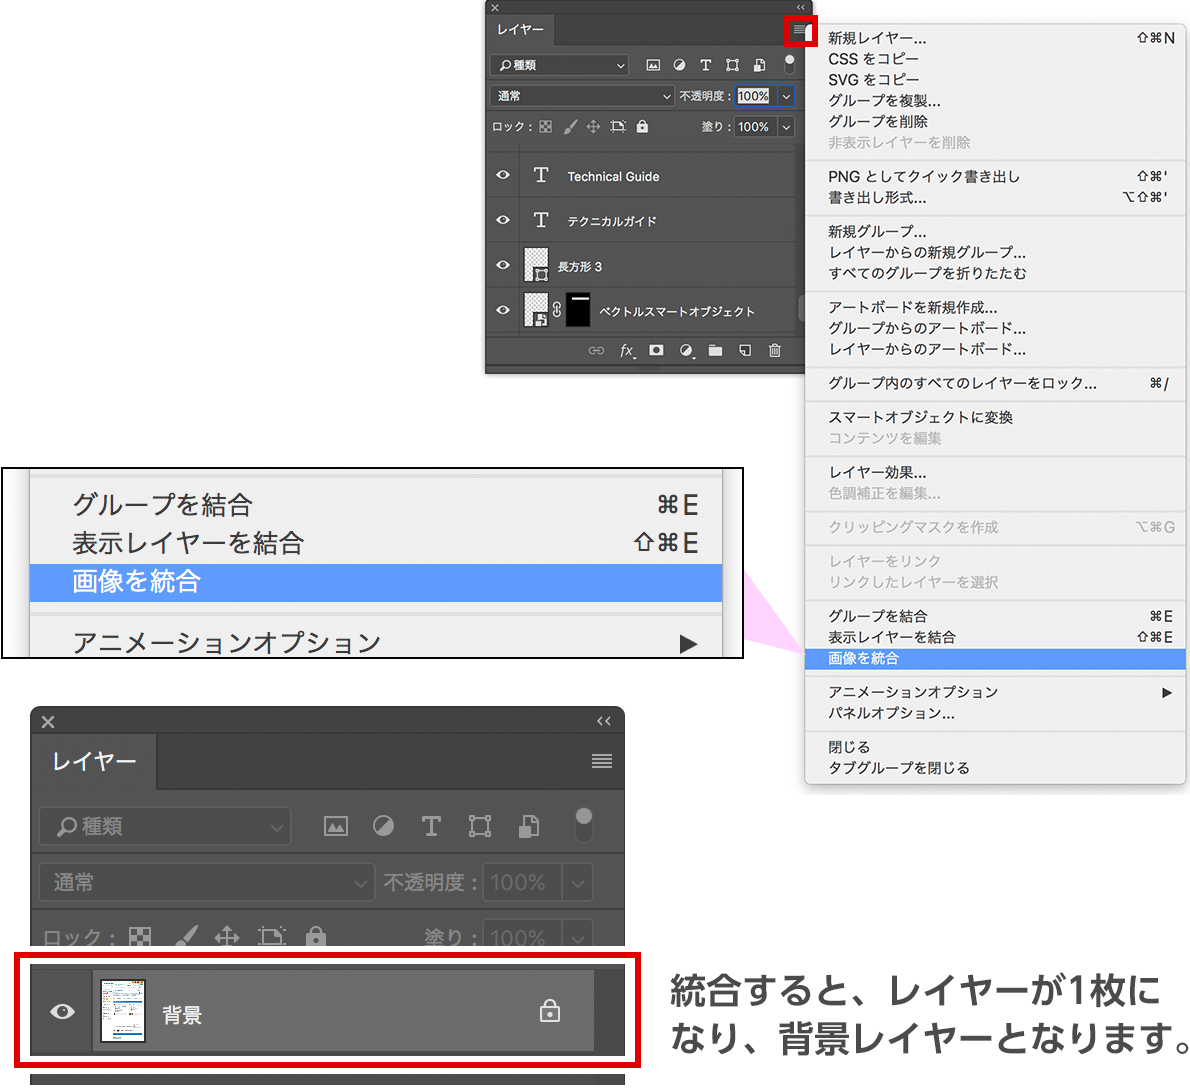Open 不透明度 arrow in the 背景 panel
The width and height of the screenshot is (1190, 1088).
pyautogui.click(x=578, y=883)
